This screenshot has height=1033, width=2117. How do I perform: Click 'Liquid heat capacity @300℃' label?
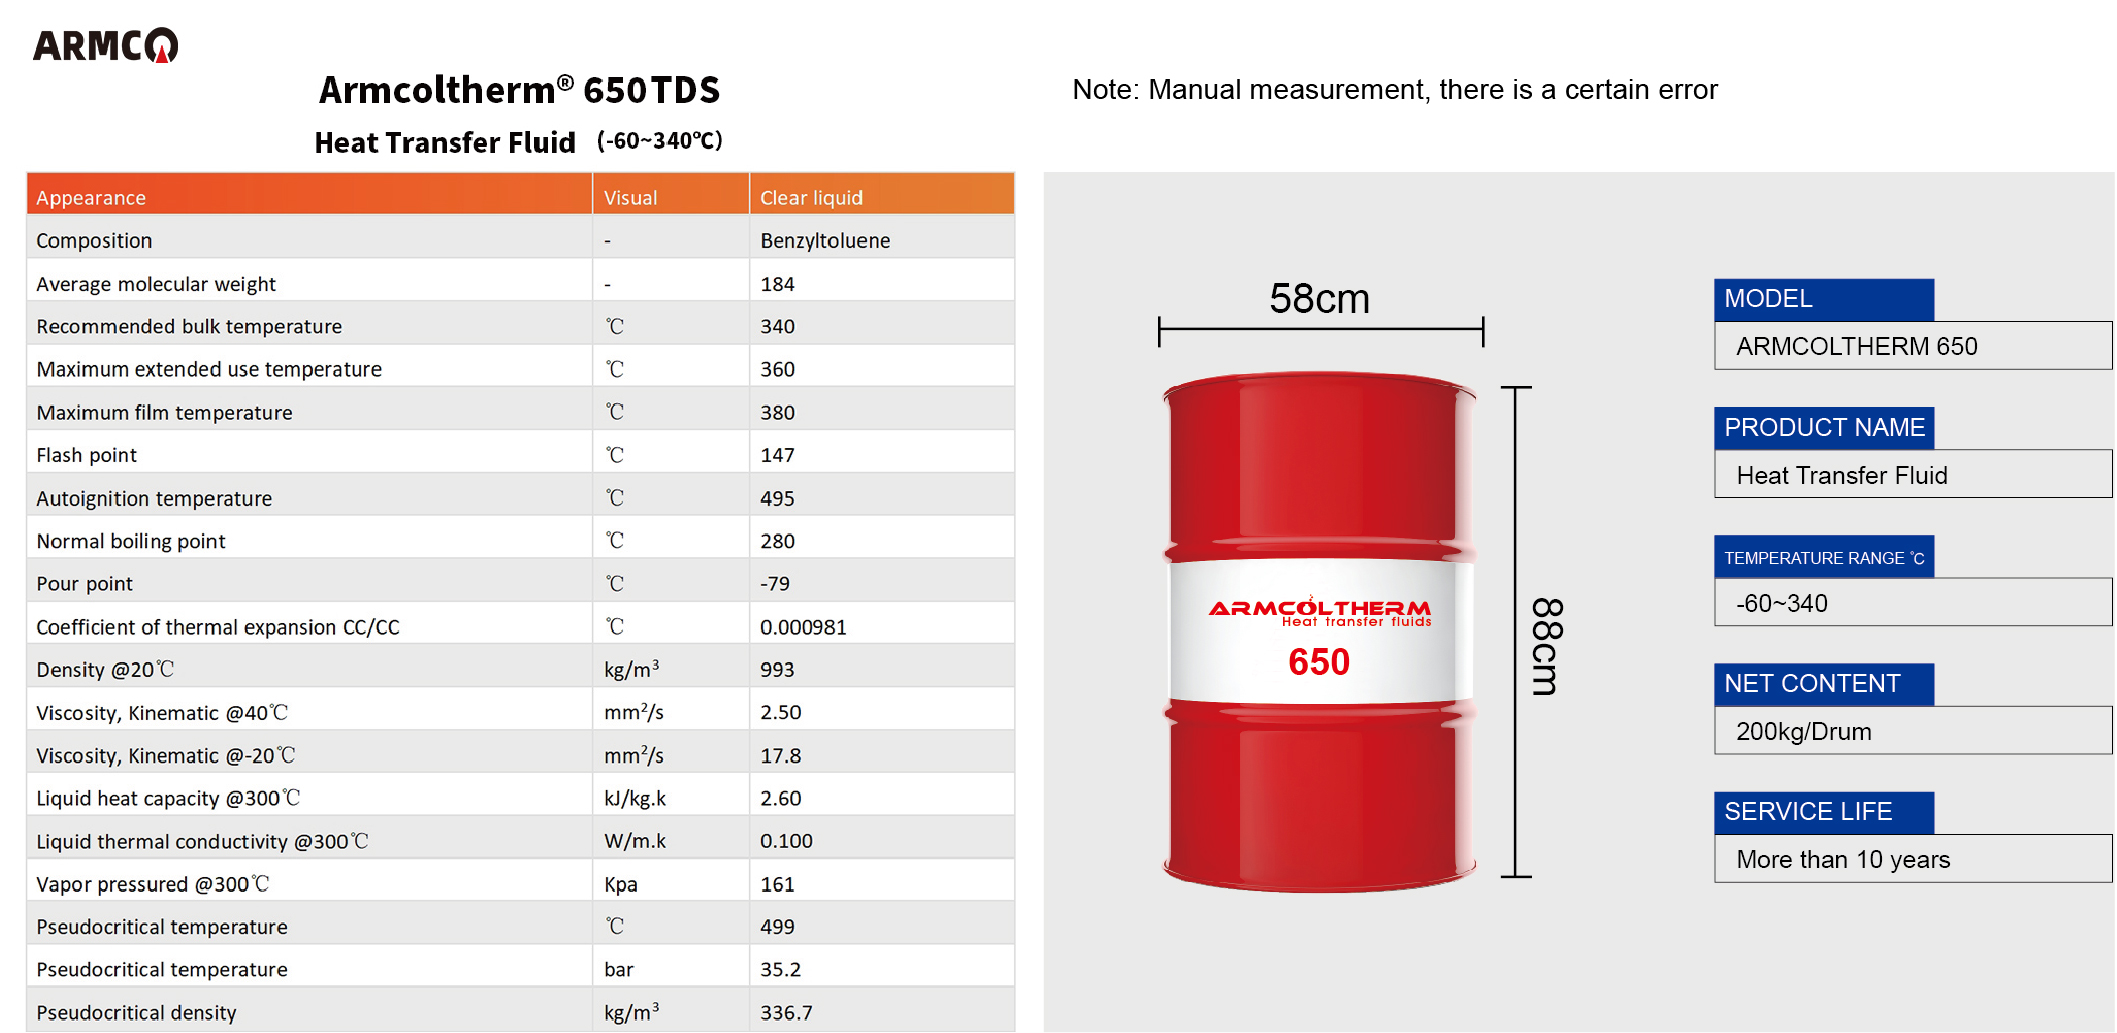(x=168, y=799)
